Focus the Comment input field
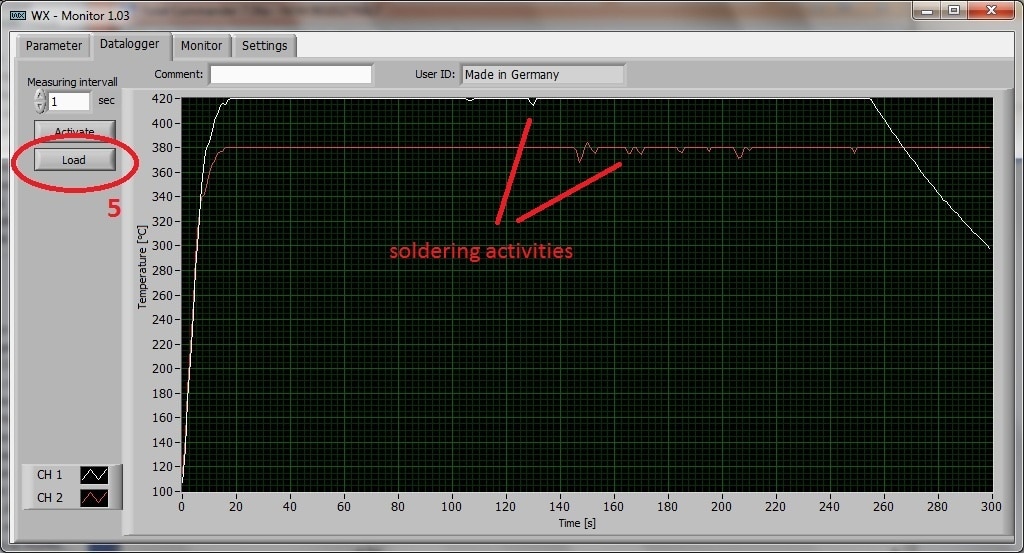This screenshot has width=1024, height=554. 291,74
